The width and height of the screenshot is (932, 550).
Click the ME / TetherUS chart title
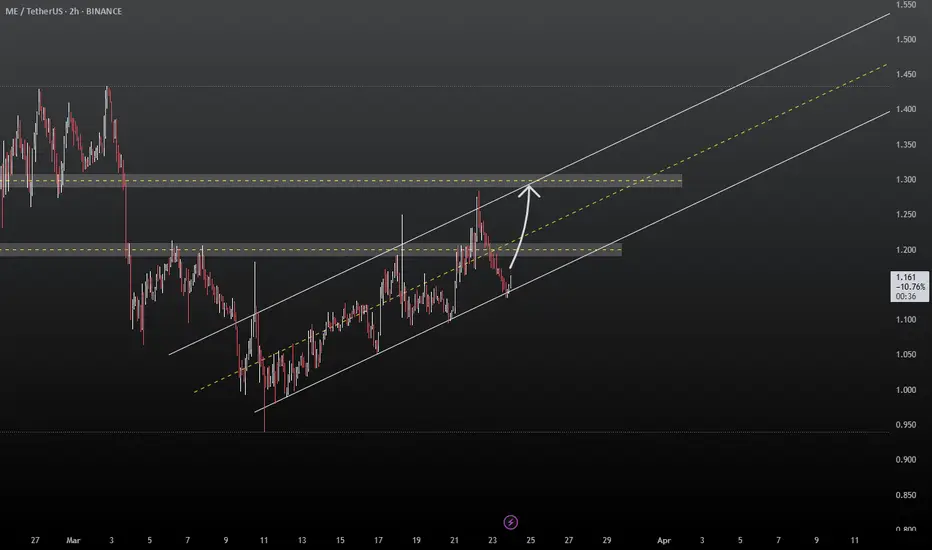(x=64, y=11)
